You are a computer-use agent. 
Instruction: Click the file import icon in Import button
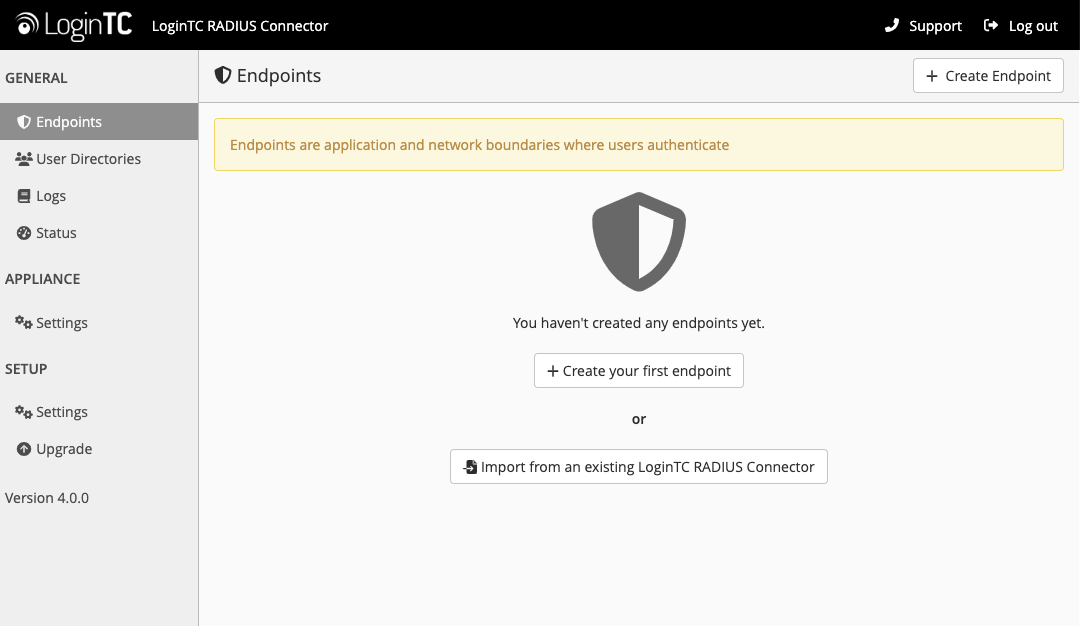point(470,467)
